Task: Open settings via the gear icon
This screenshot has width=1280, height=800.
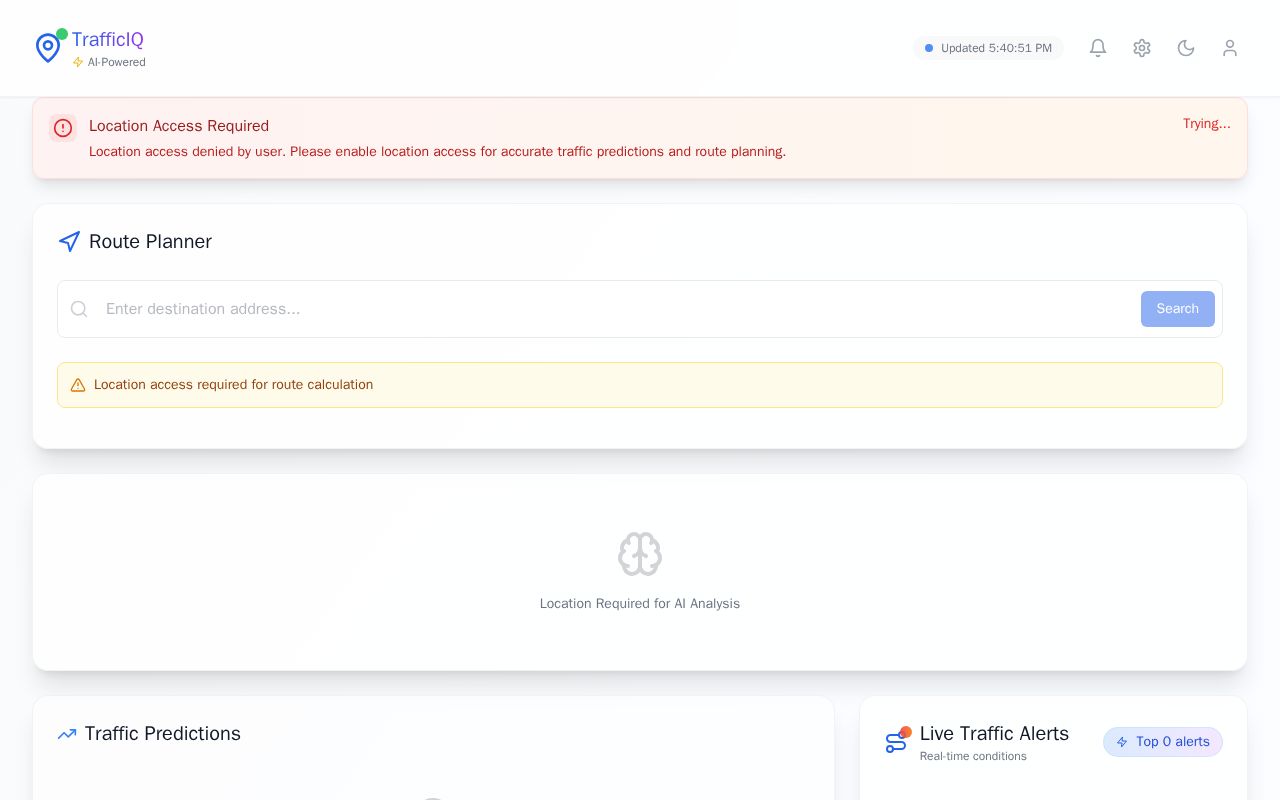Action: pos(1142,48)
